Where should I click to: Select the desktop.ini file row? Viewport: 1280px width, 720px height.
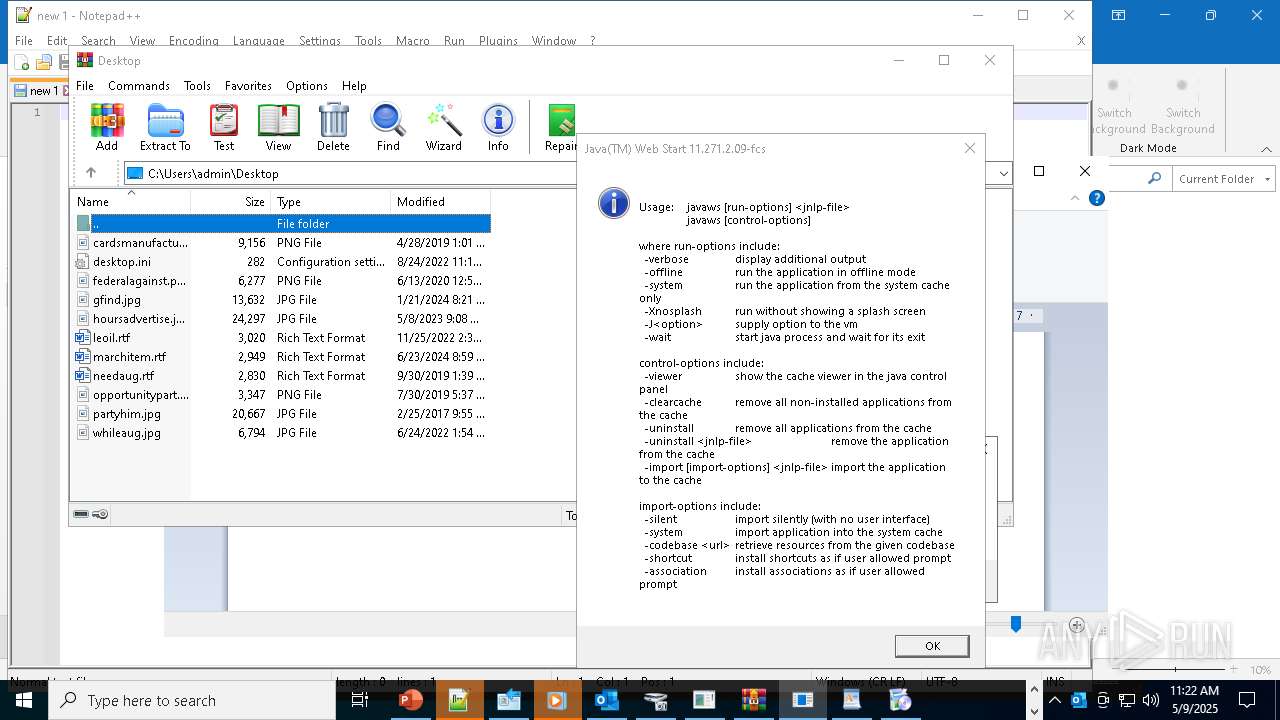point(282,261)
